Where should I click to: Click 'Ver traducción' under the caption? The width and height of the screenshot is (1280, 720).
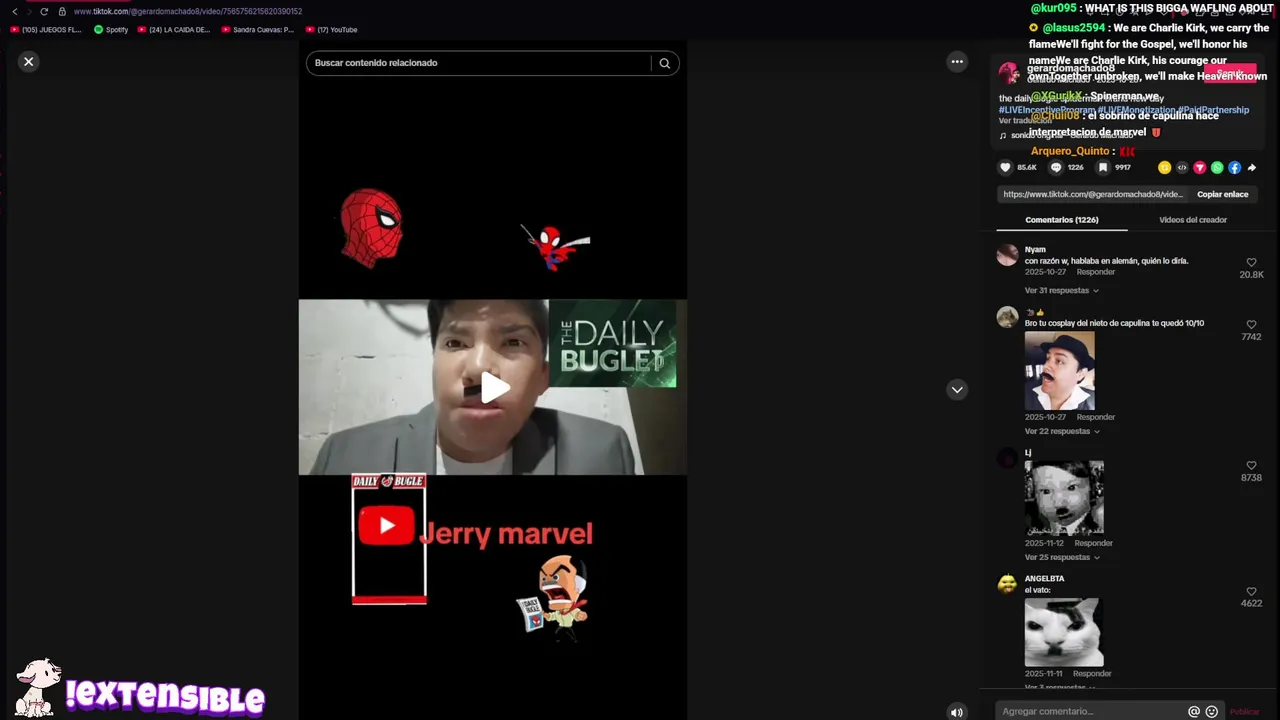point(1025,120)
